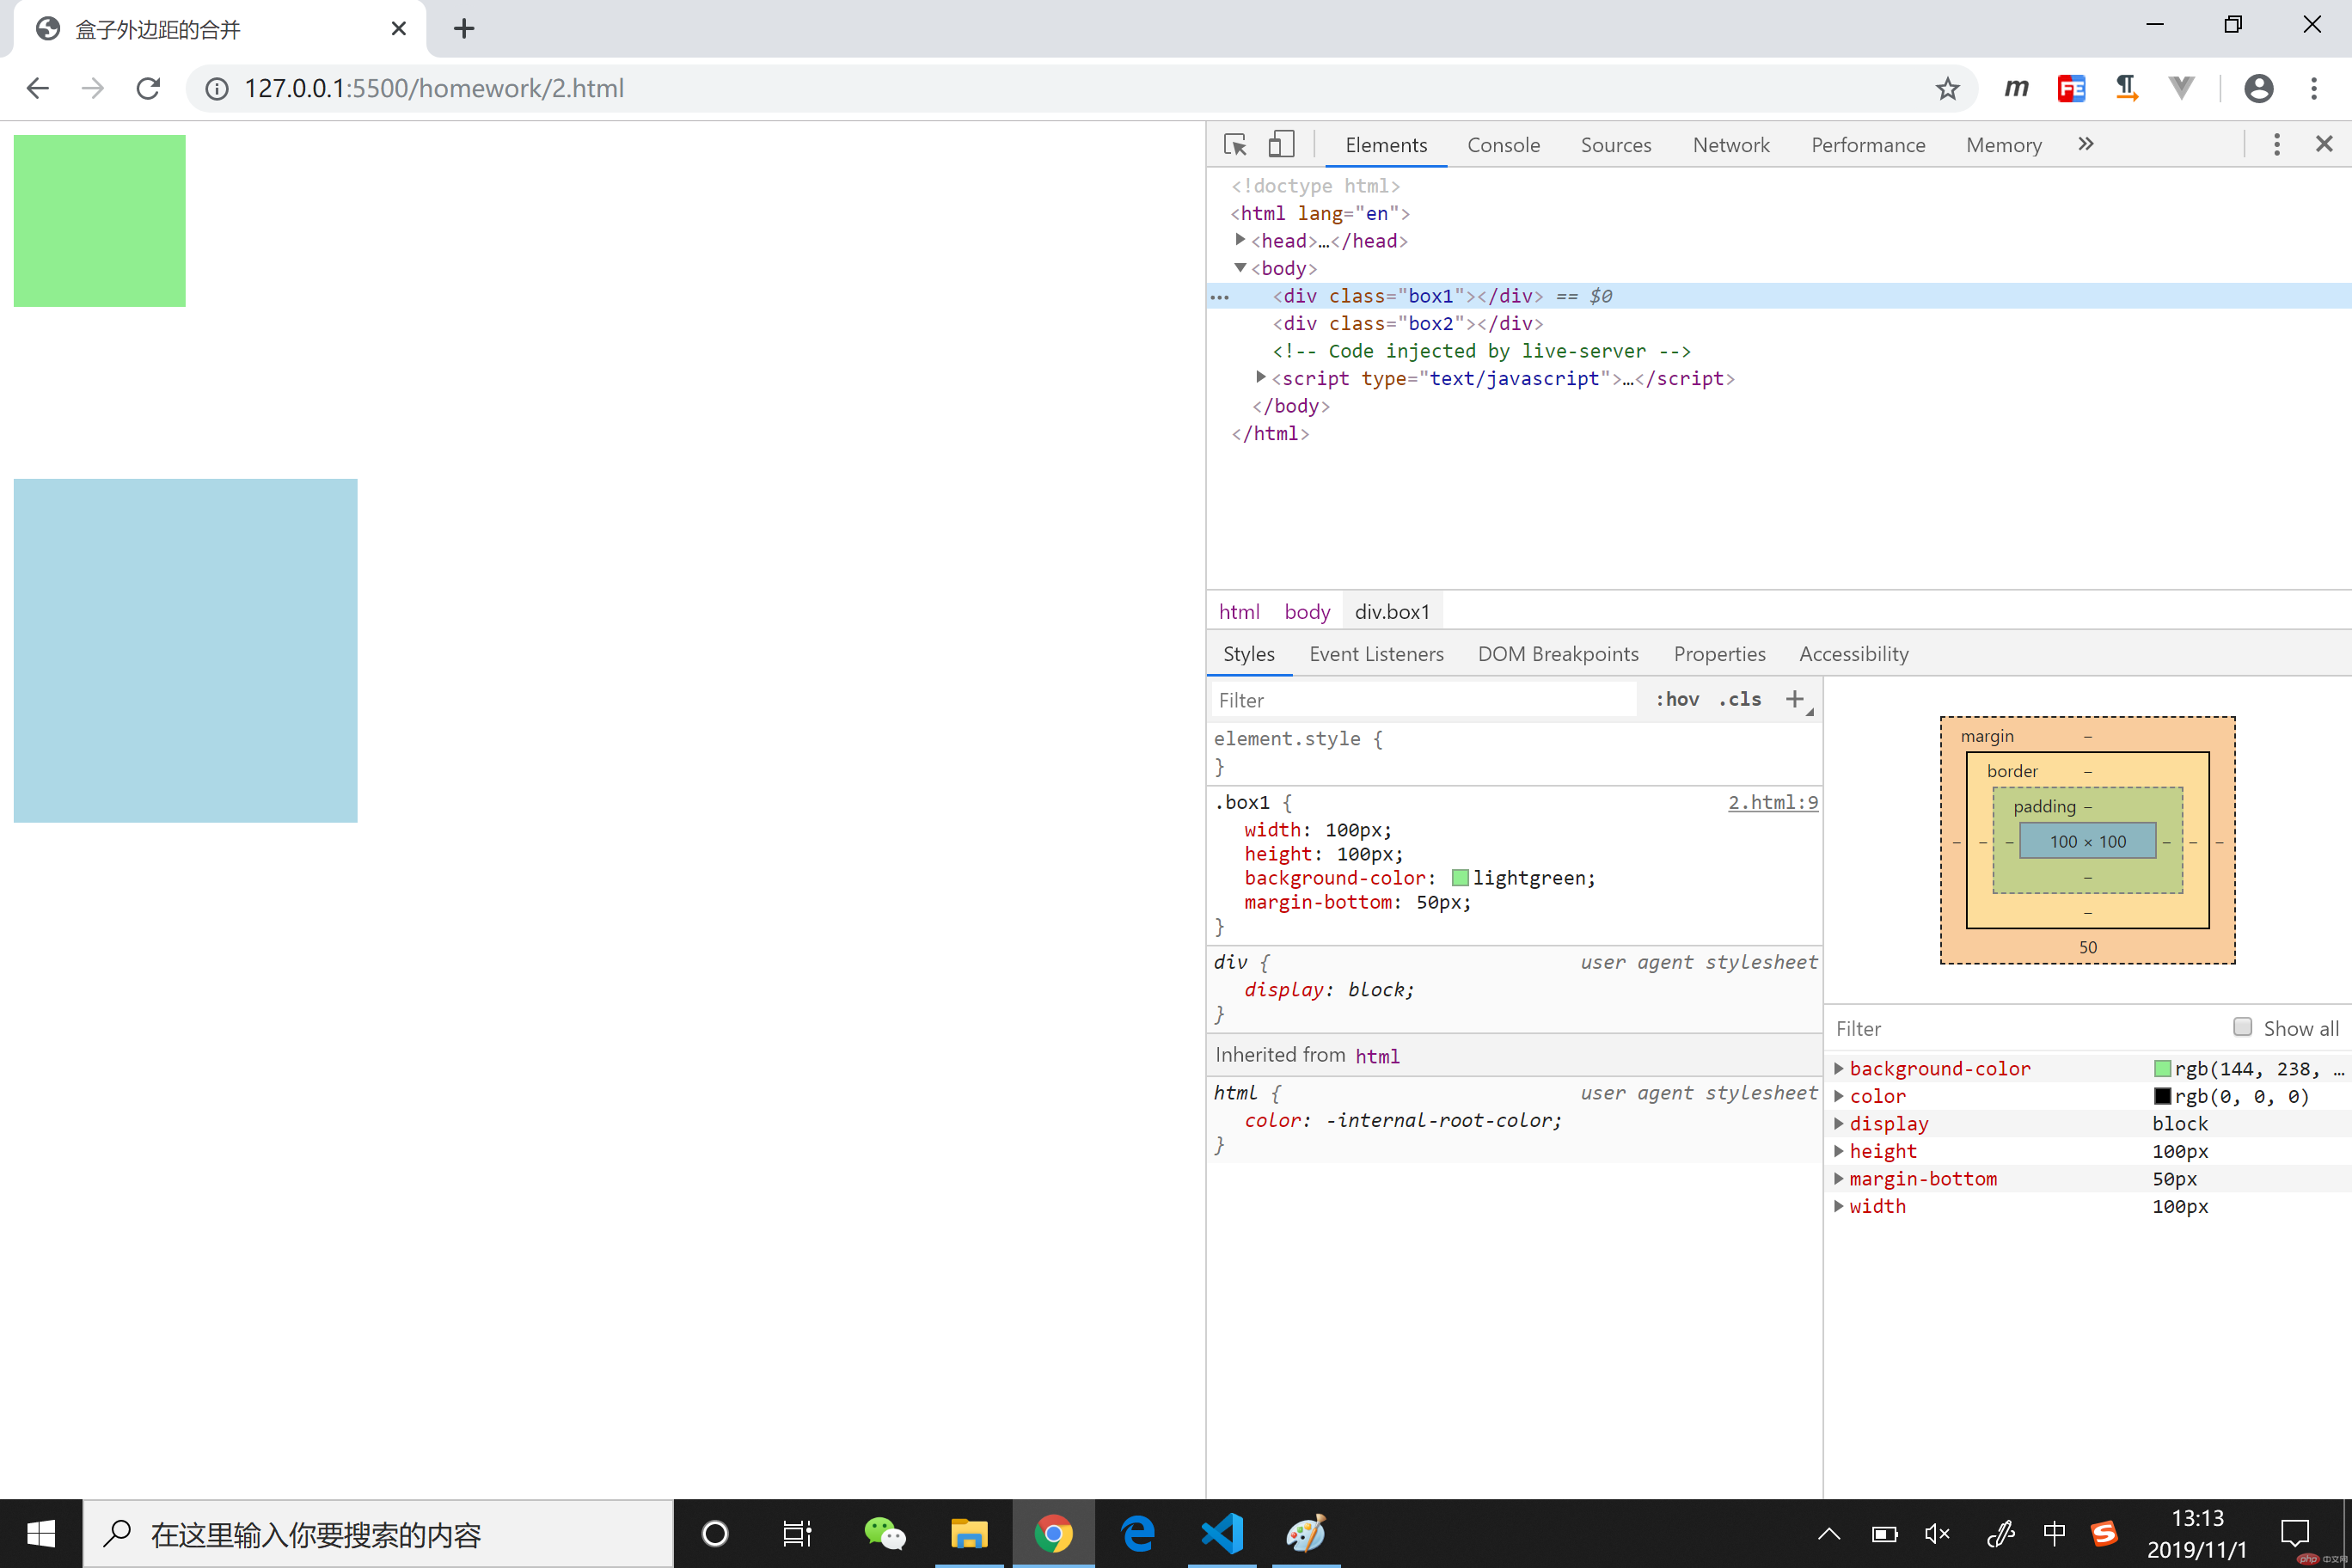Click the site information icon in the address bar

coord(216,89)
